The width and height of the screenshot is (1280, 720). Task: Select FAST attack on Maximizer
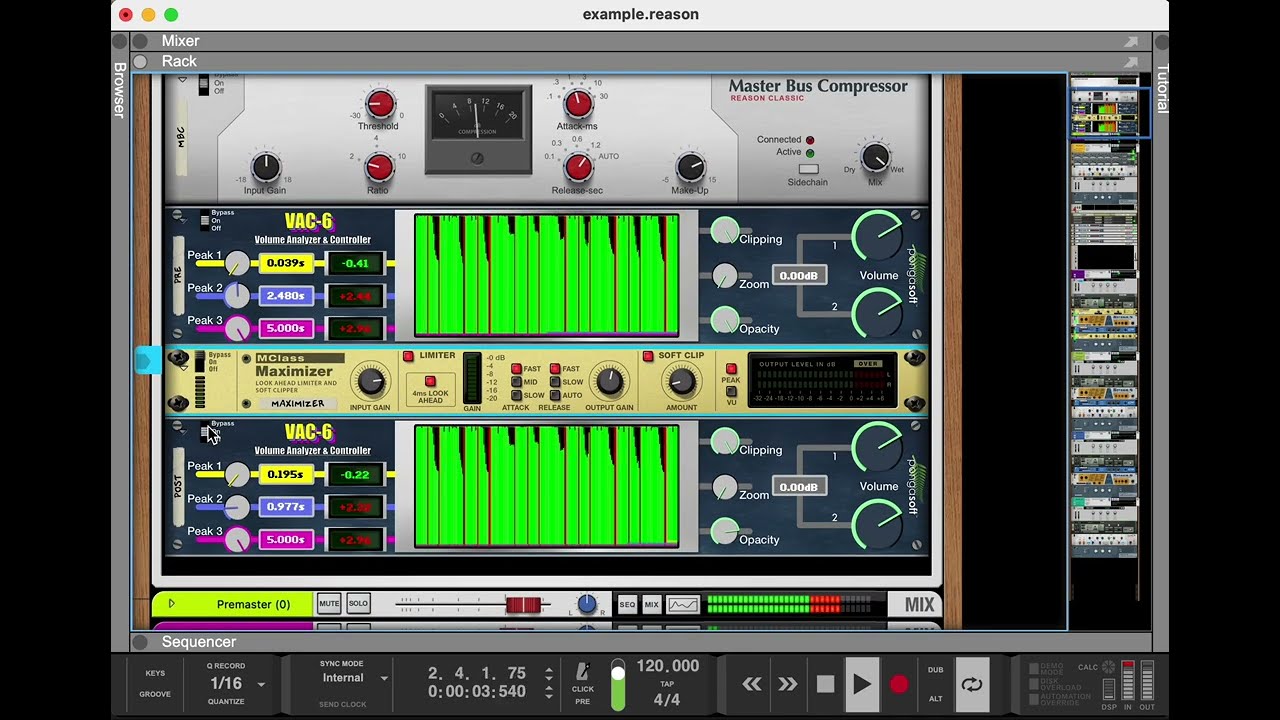517,369
